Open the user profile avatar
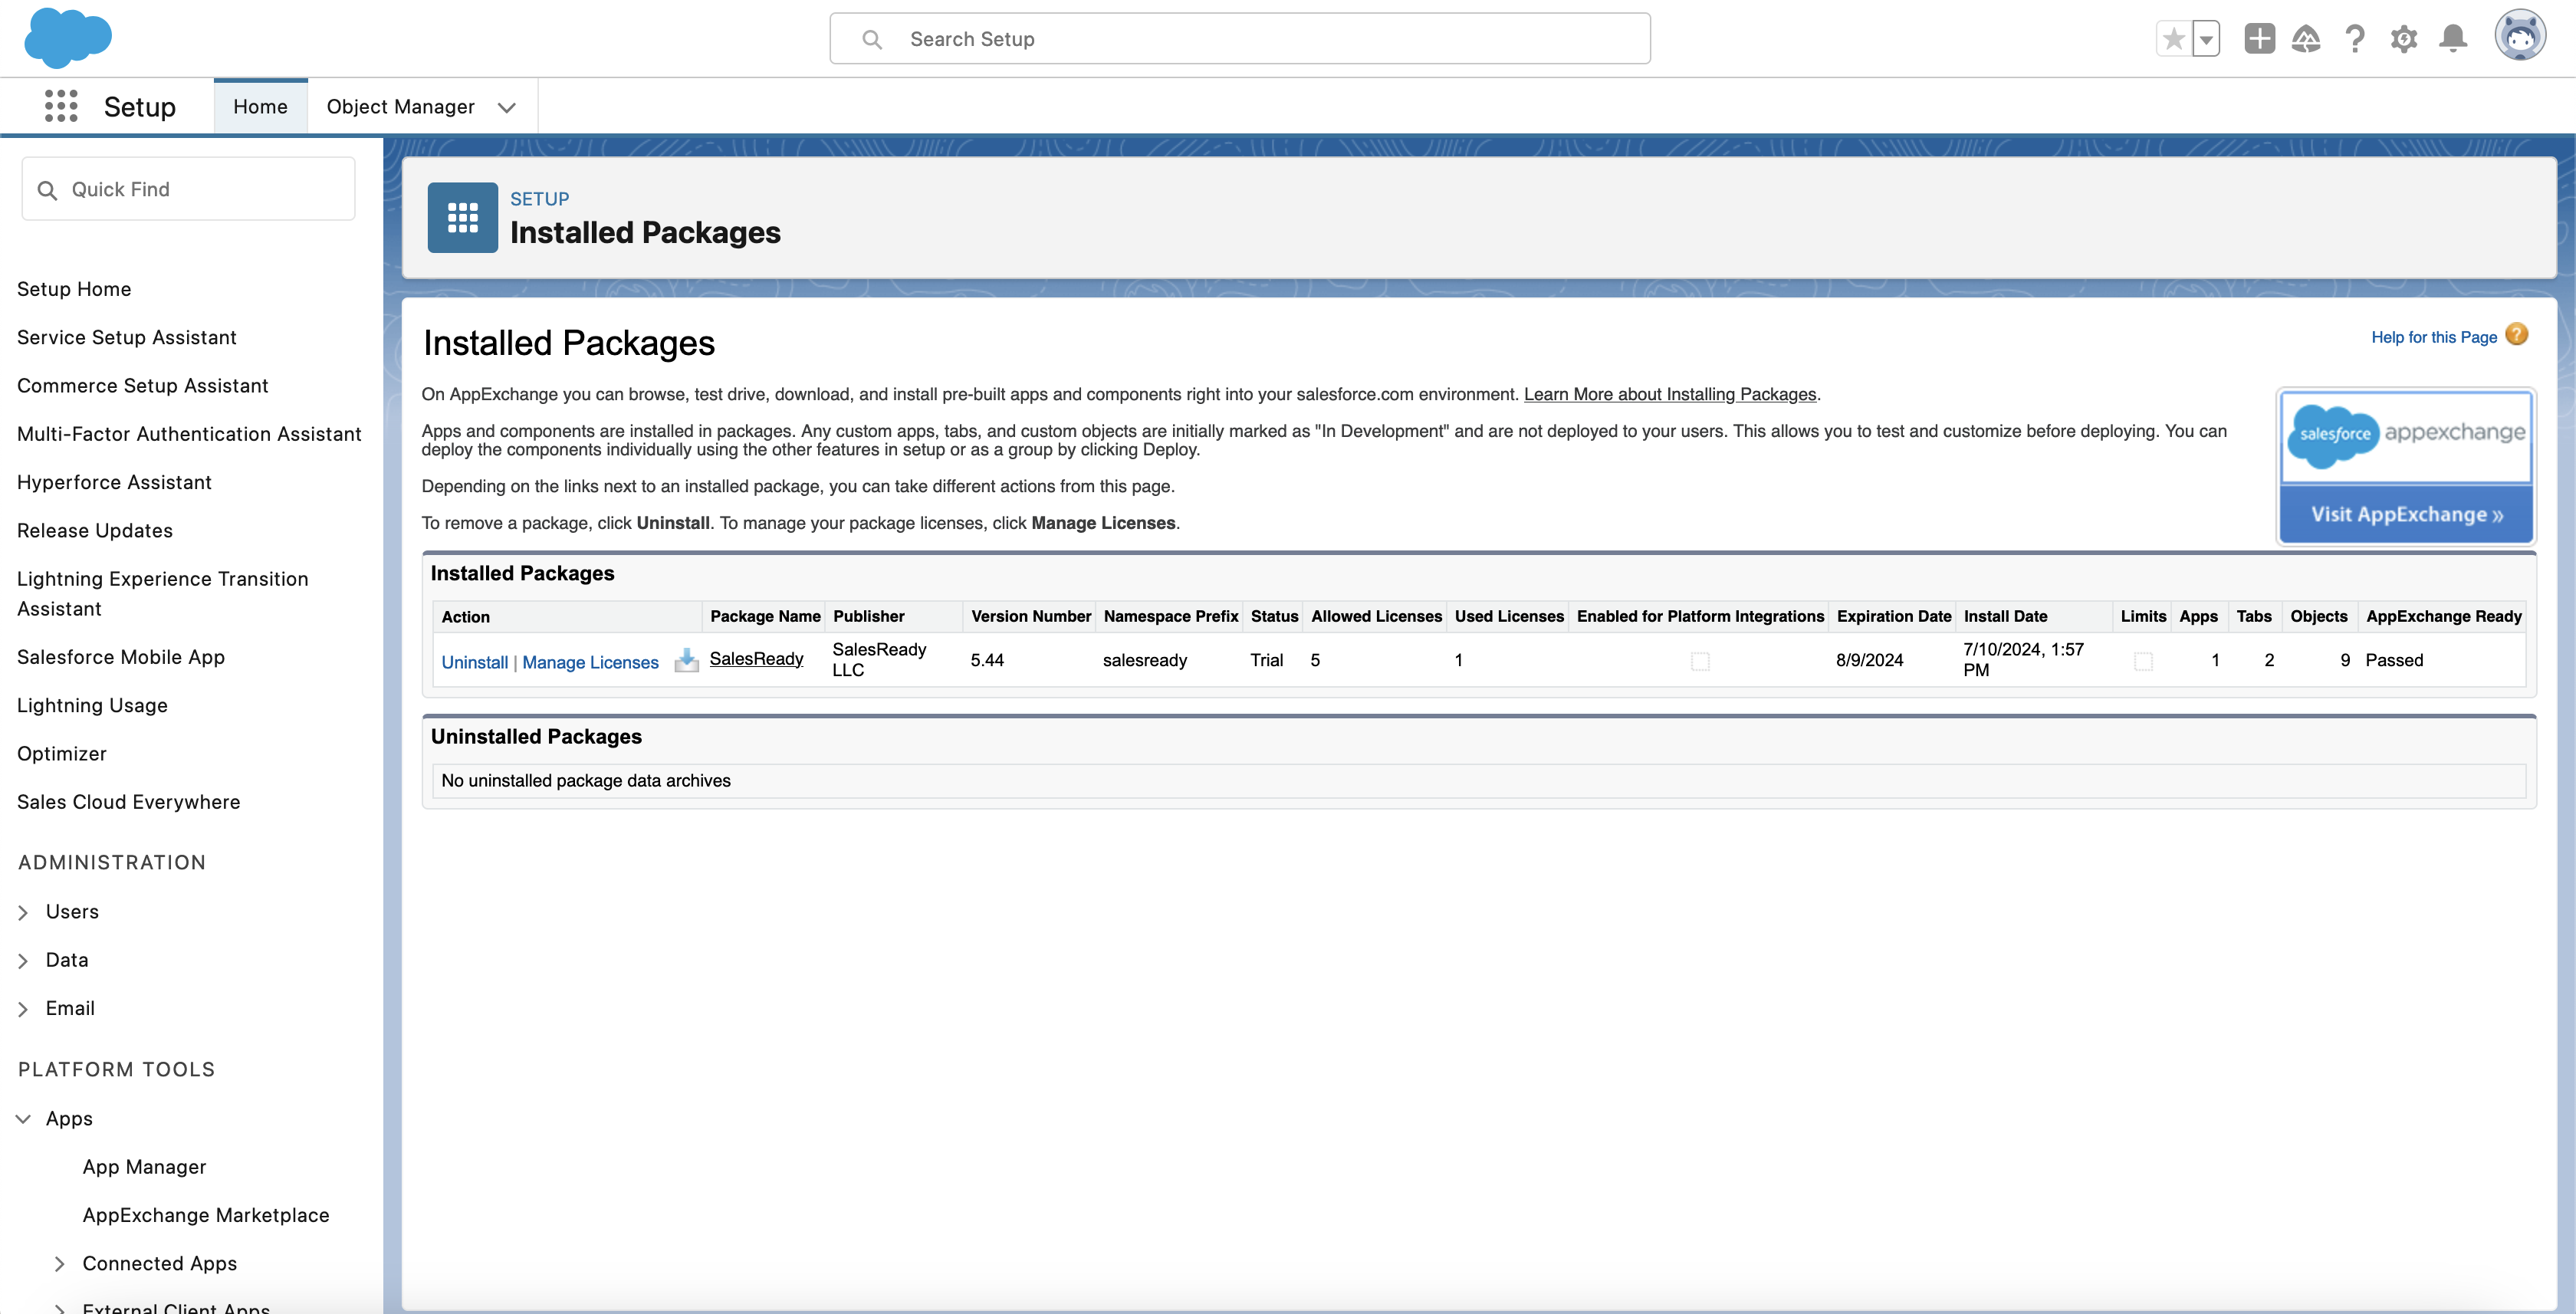Image resolution: width=2576 pixels, height=1314 pixels. (x=2519, y=37)
